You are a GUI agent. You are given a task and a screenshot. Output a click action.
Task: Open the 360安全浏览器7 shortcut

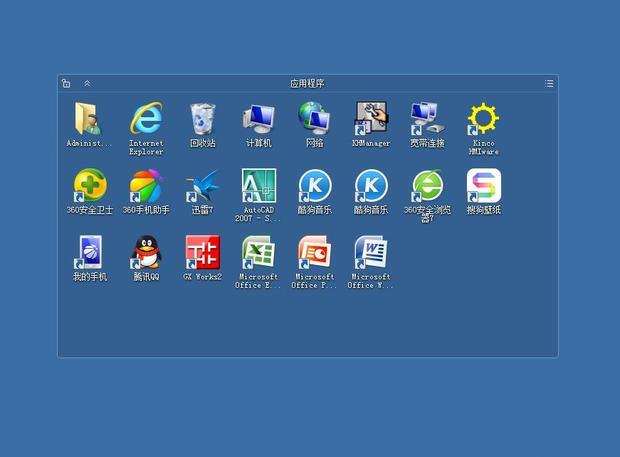pos(427,185)
